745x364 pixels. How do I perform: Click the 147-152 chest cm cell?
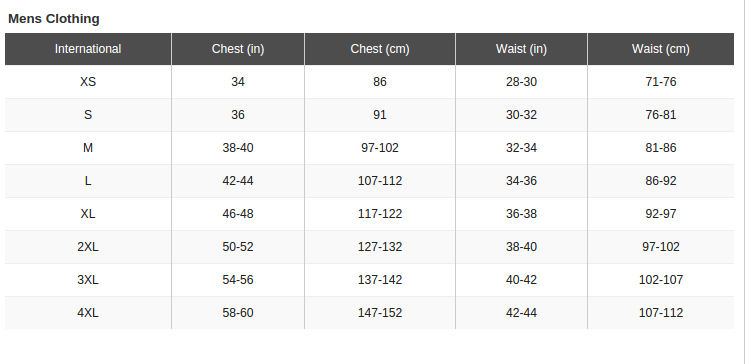coord(380,313)
